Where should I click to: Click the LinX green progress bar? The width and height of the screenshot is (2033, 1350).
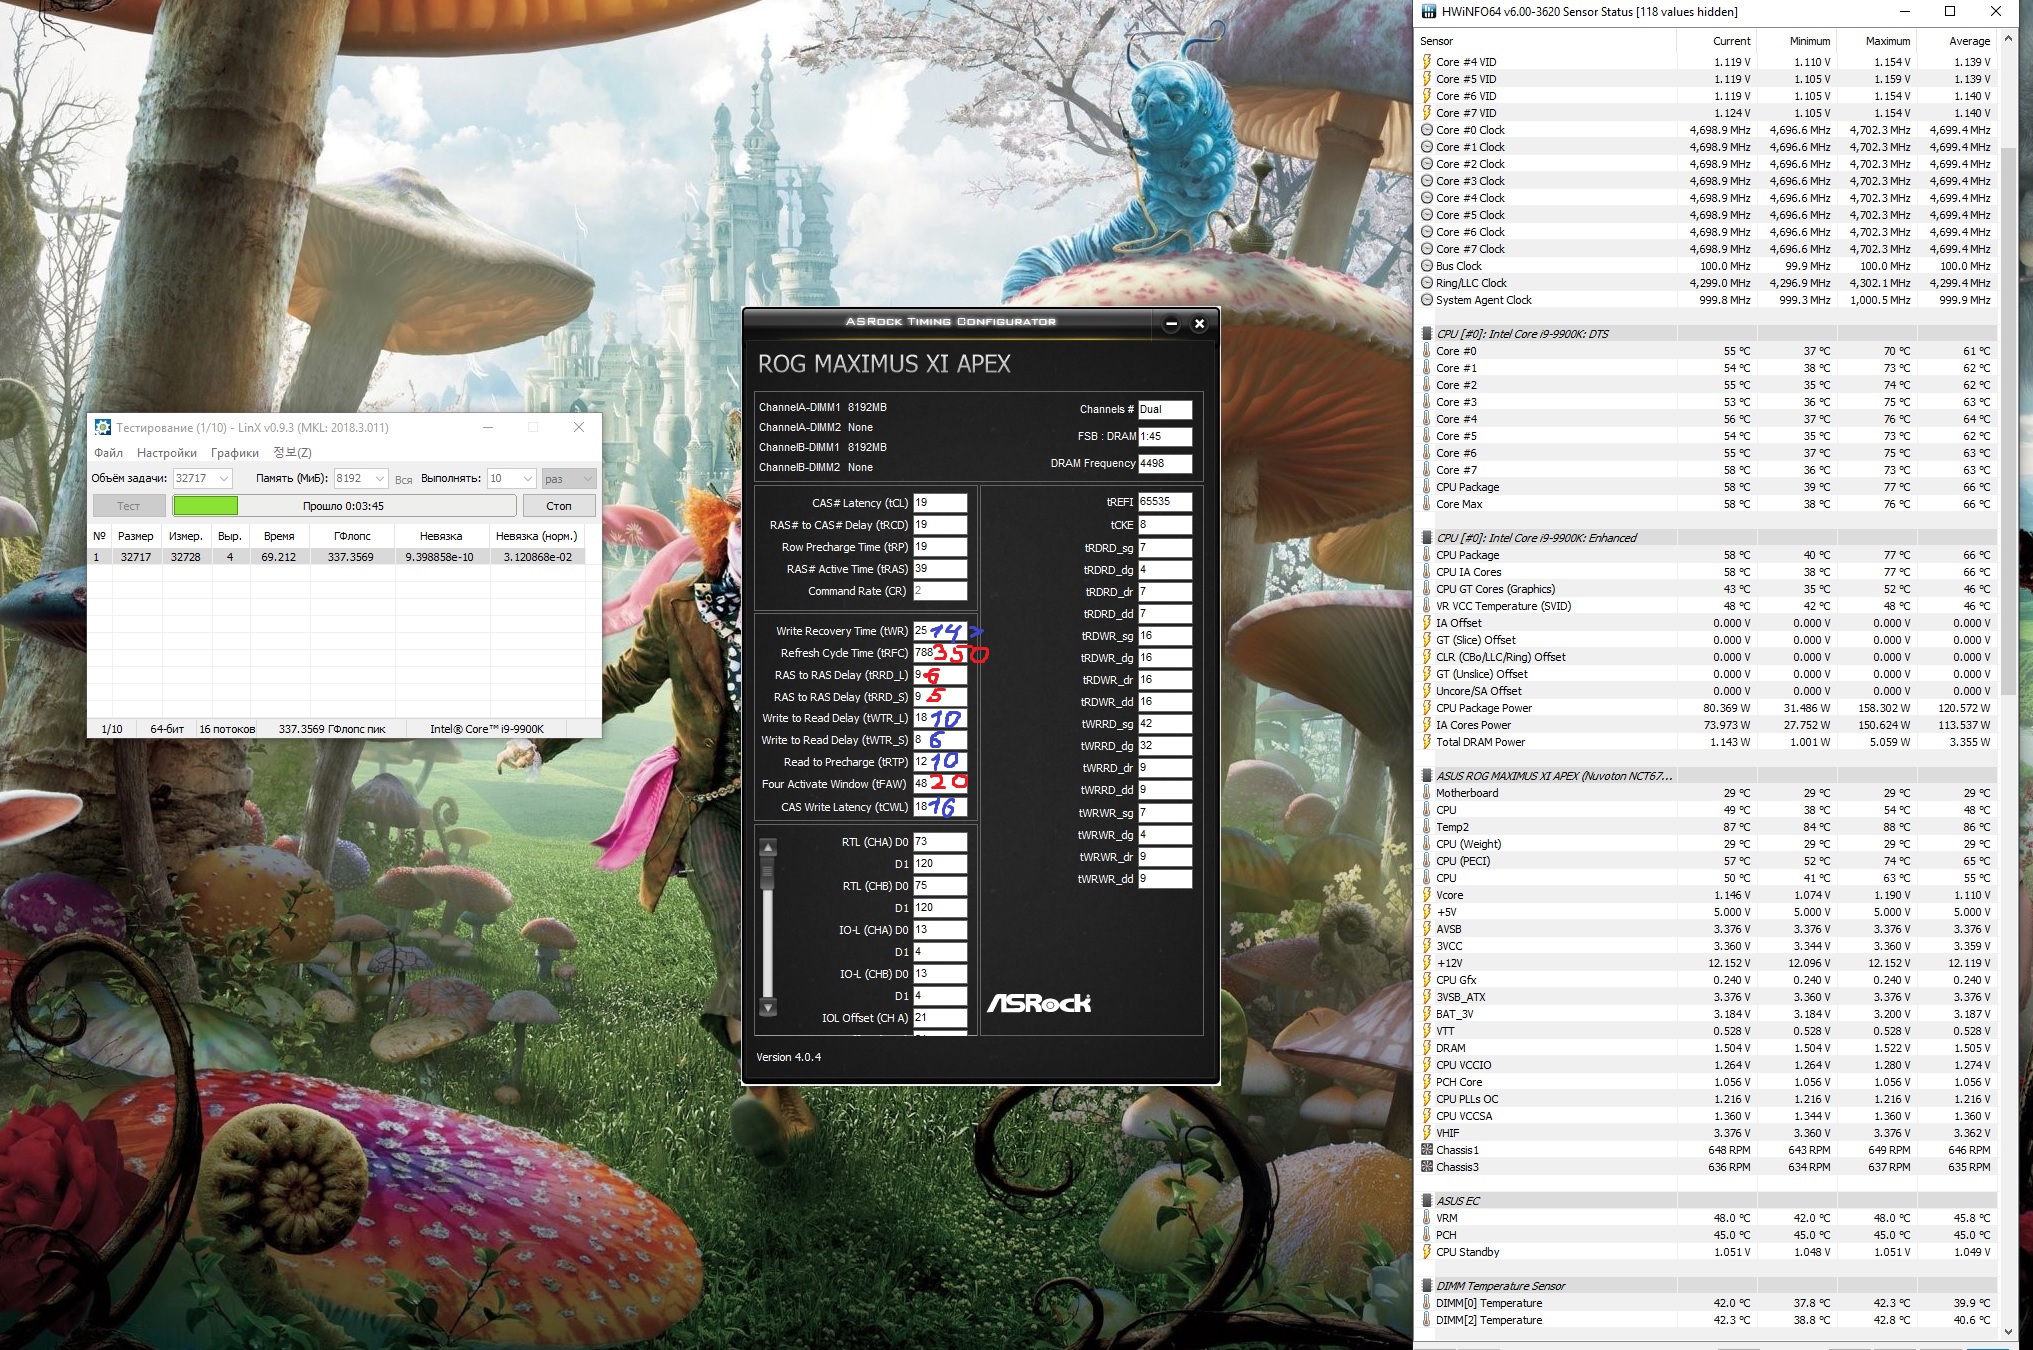(x=206, y=506)
